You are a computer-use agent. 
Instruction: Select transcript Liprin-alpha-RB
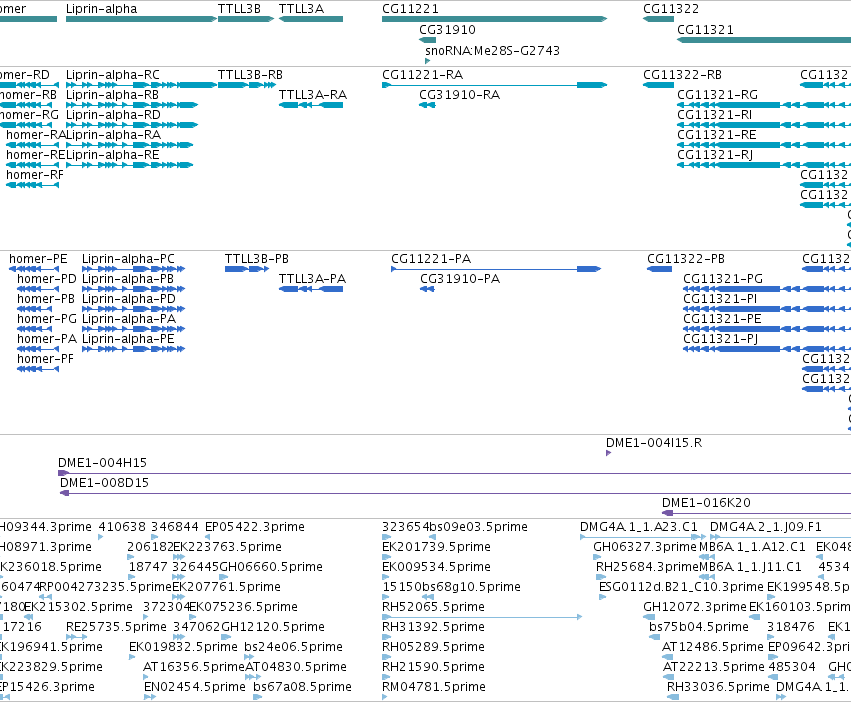click(x=132, y=105)
